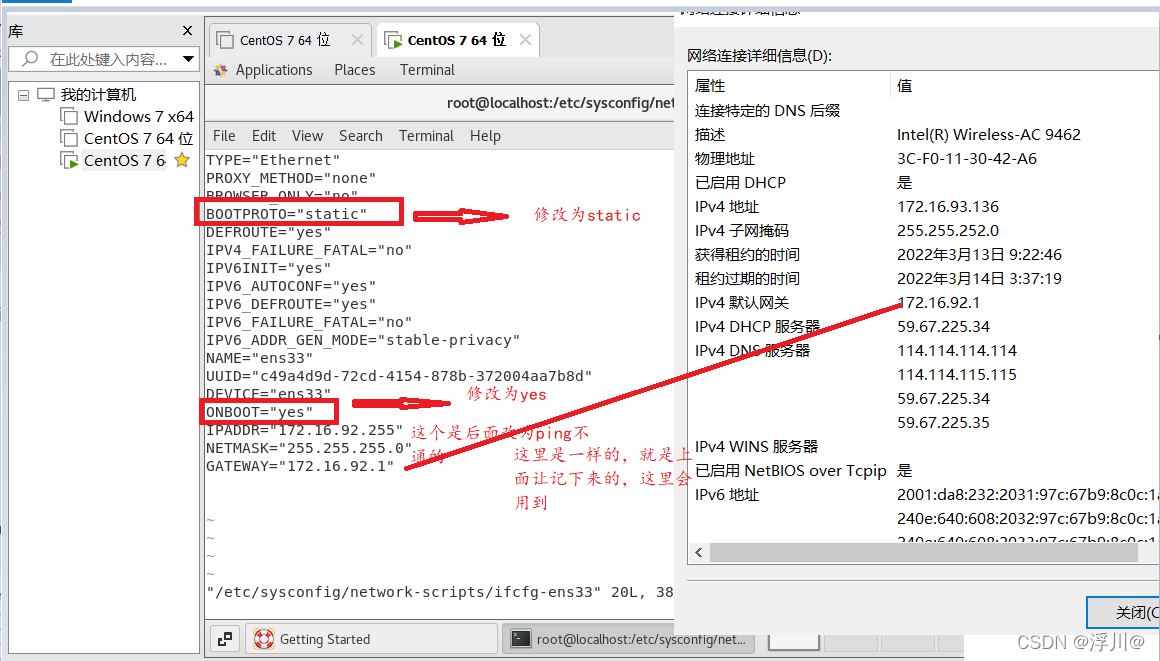Switch to the running CentOS 7 64 位 tab
1160x661 pixels.
[456, 40]
